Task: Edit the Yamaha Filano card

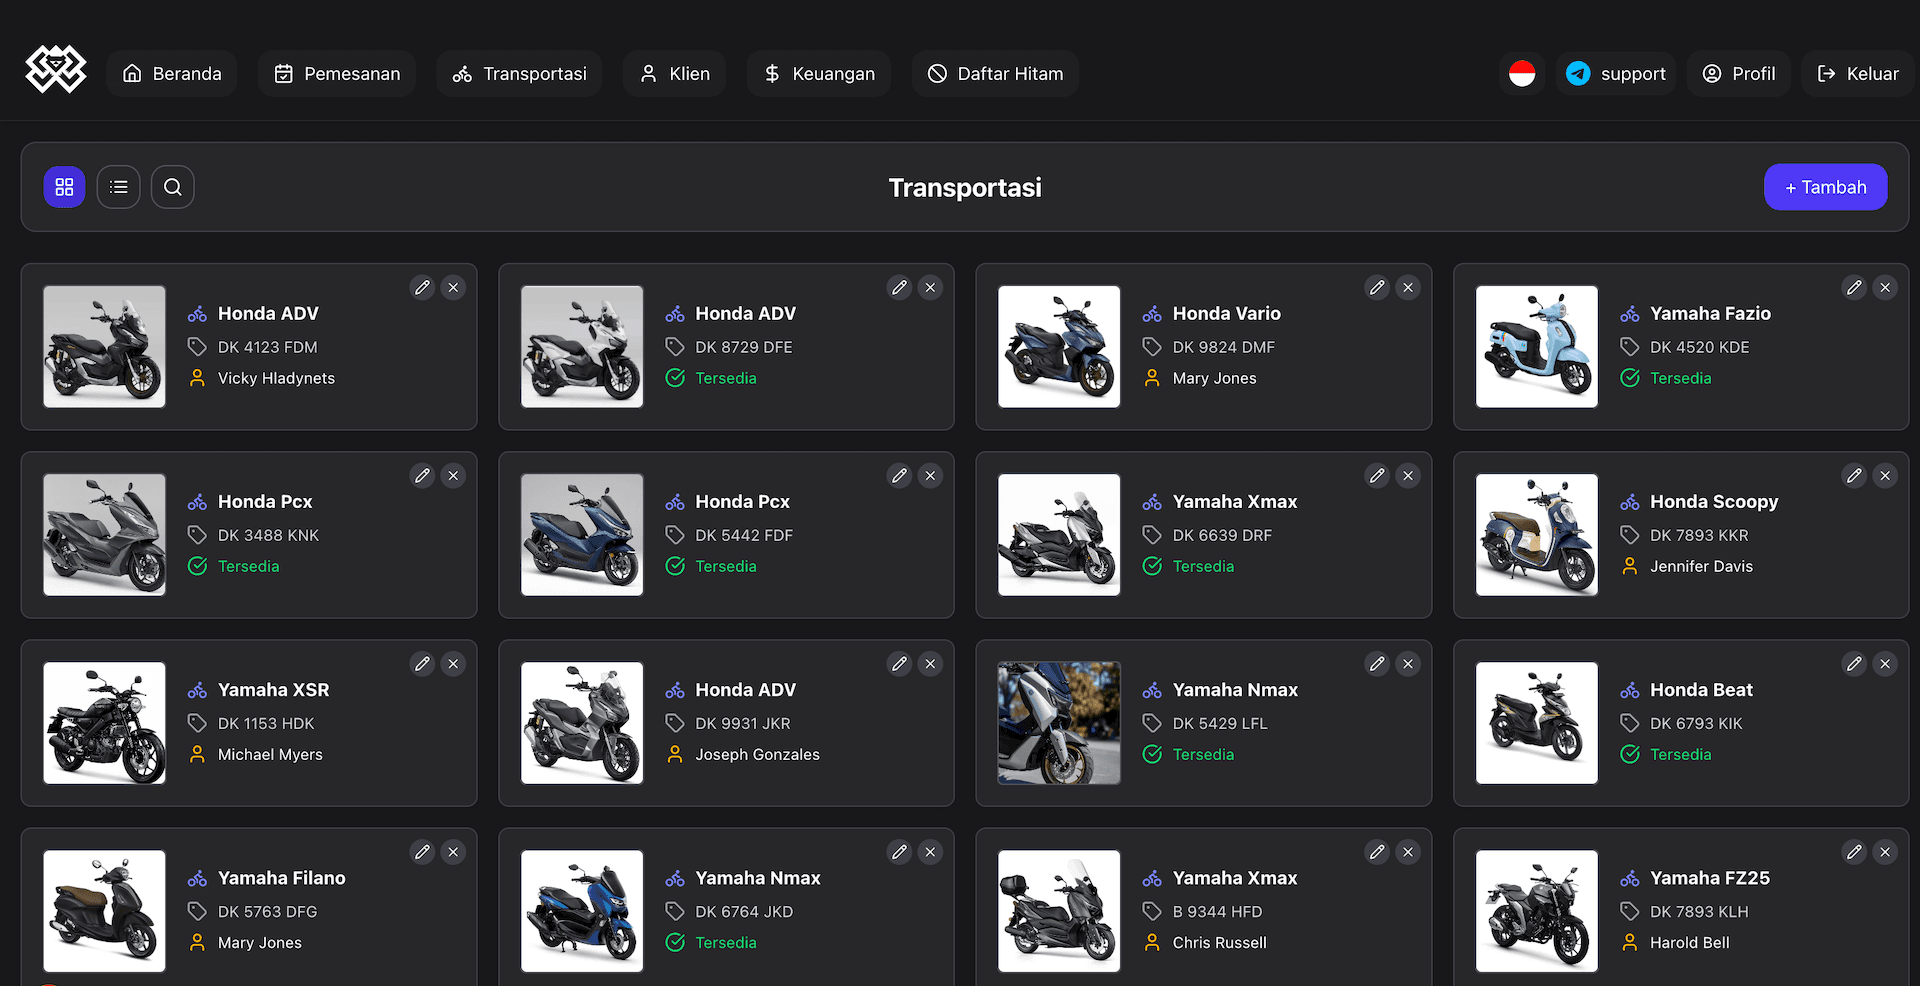Action: (423, 852)
